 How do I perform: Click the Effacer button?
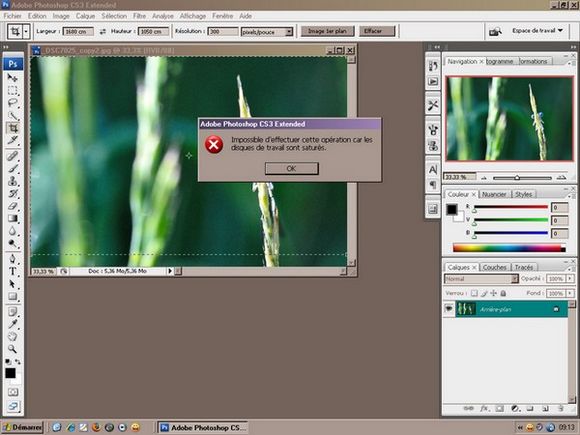377,31
